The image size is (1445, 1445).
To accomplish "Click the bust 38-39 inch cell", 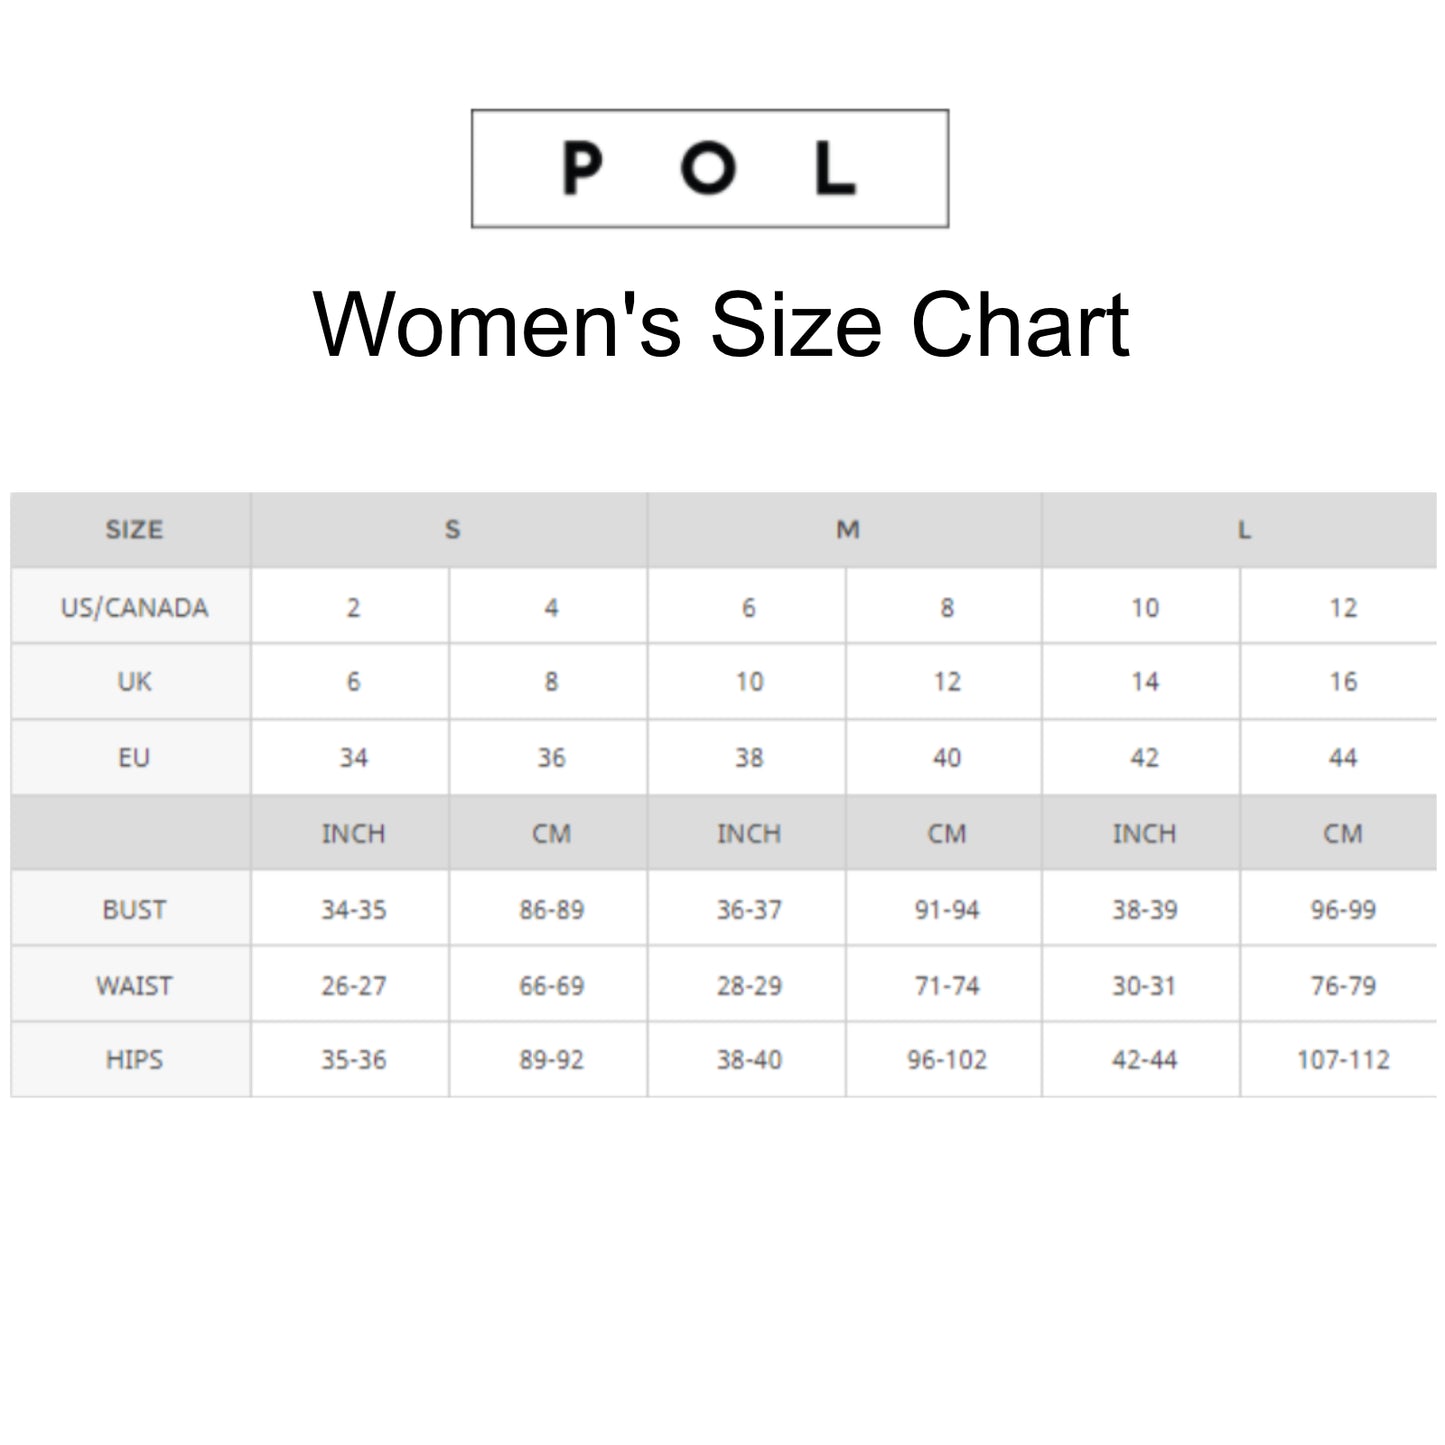I will tap(1144, 910).
